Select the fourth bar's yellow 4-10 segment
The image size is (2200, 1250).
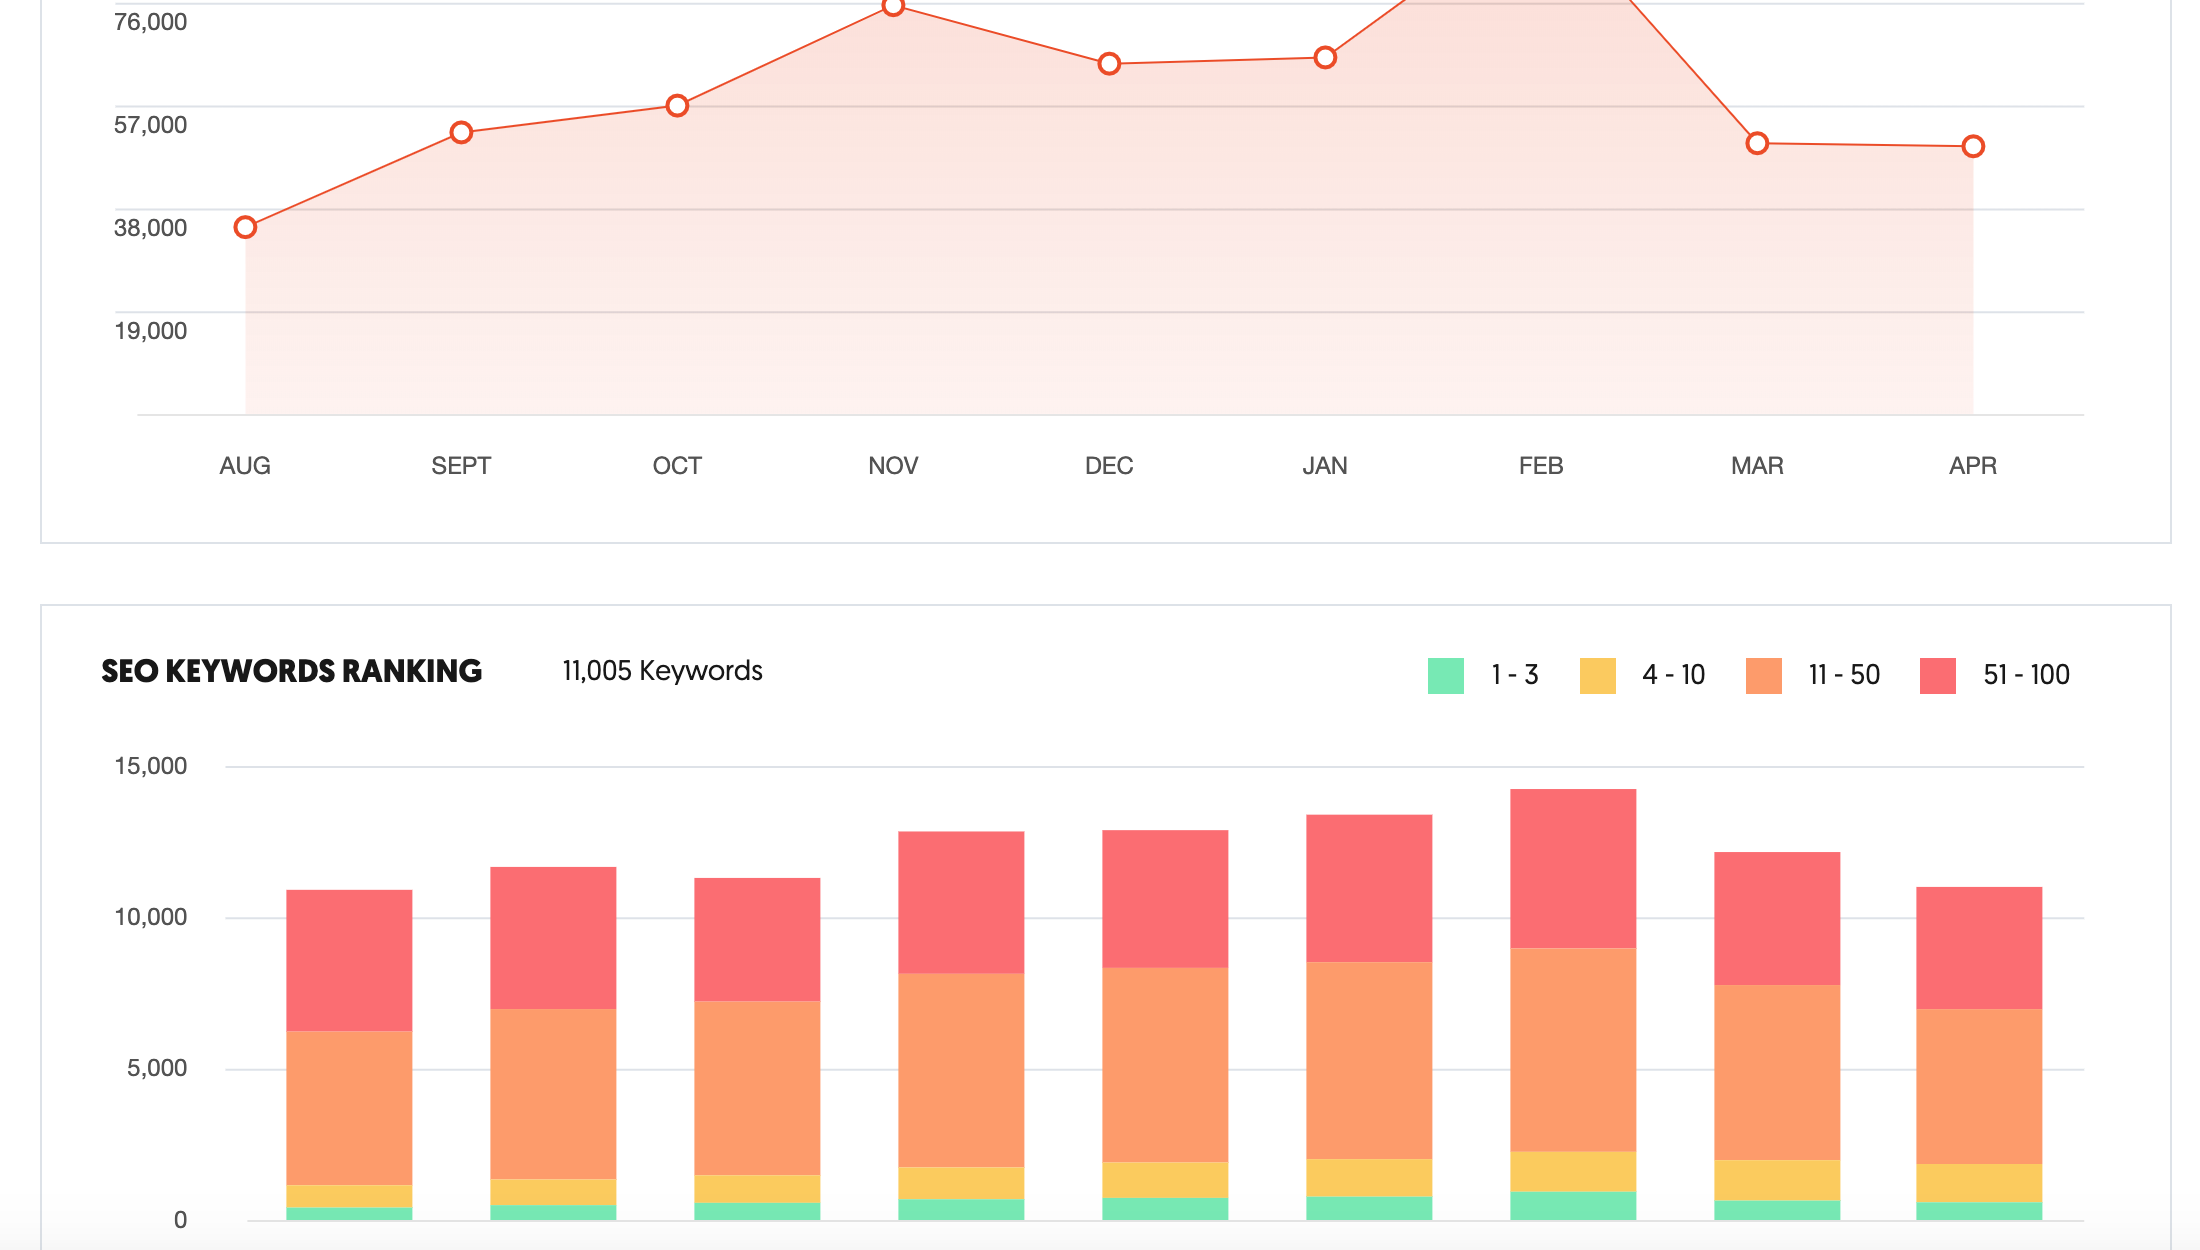(x=961, y=1183)
